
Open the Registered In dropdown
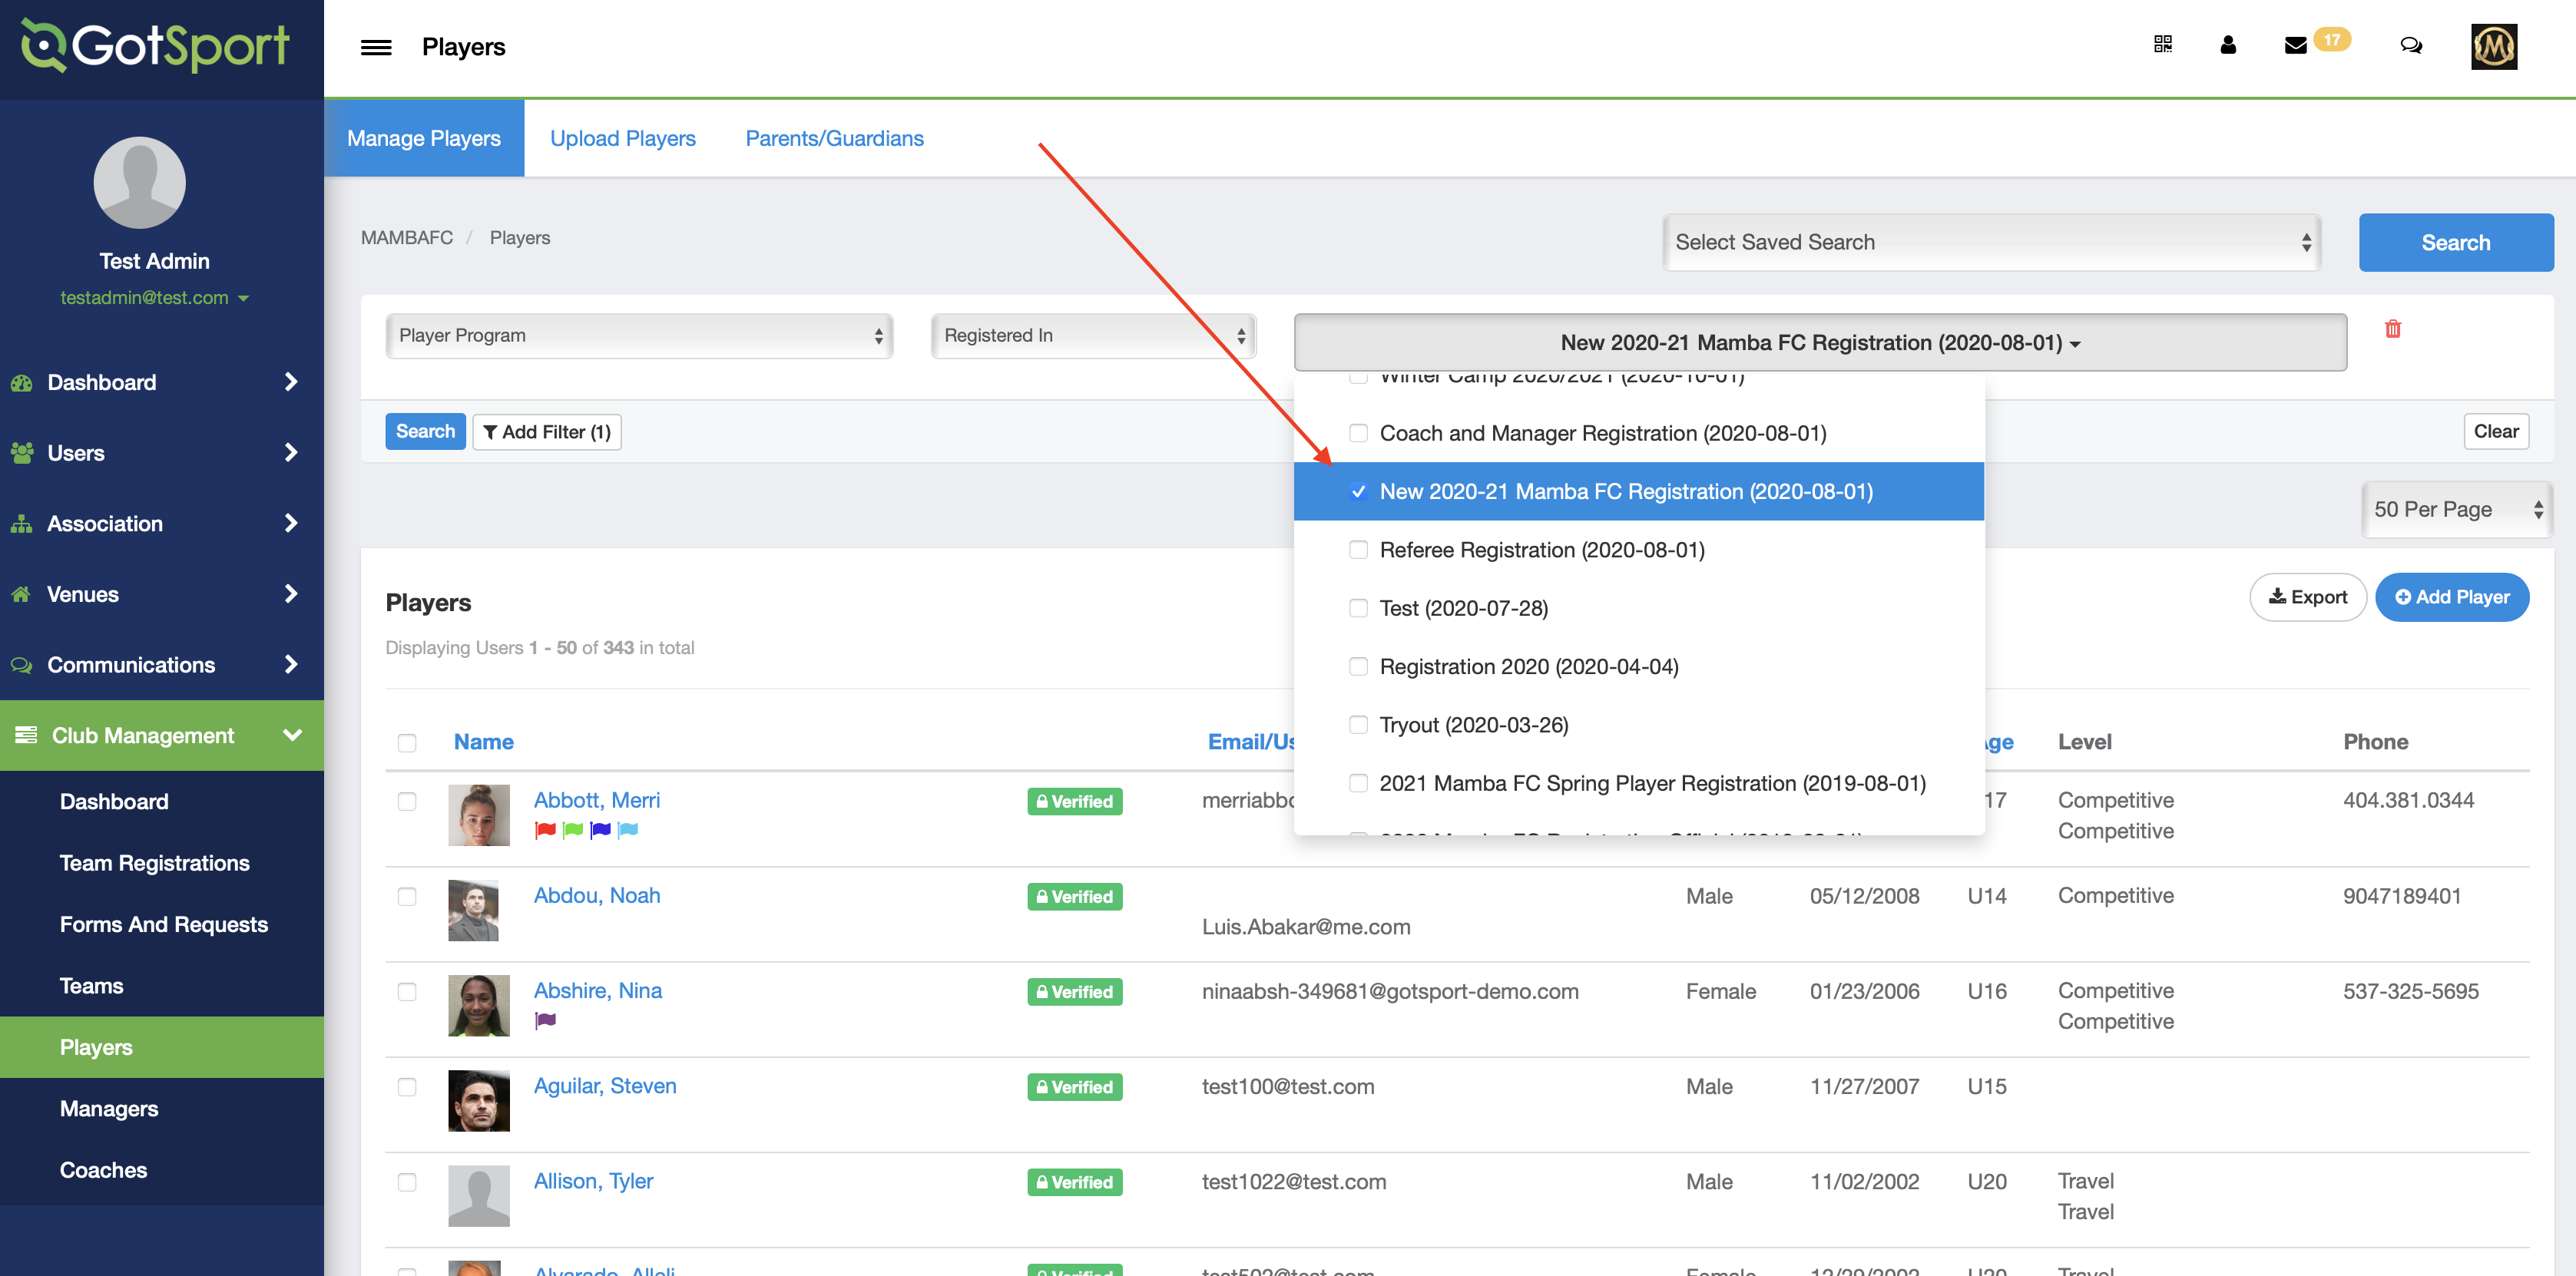(x=1093, y=335)
